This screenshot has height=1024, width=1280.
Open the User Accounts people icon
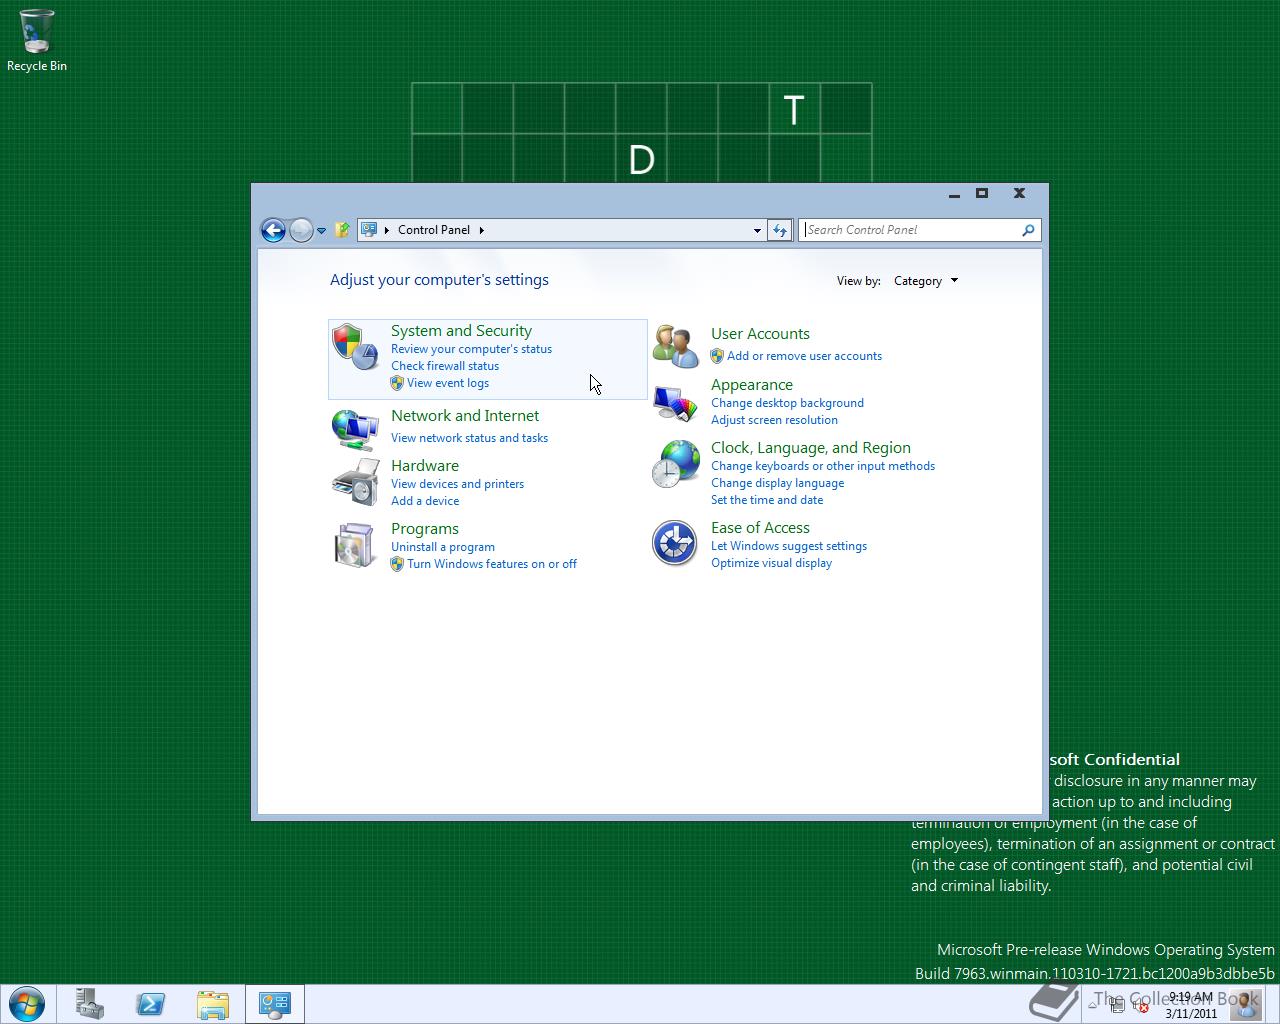[x=675, y=346]
